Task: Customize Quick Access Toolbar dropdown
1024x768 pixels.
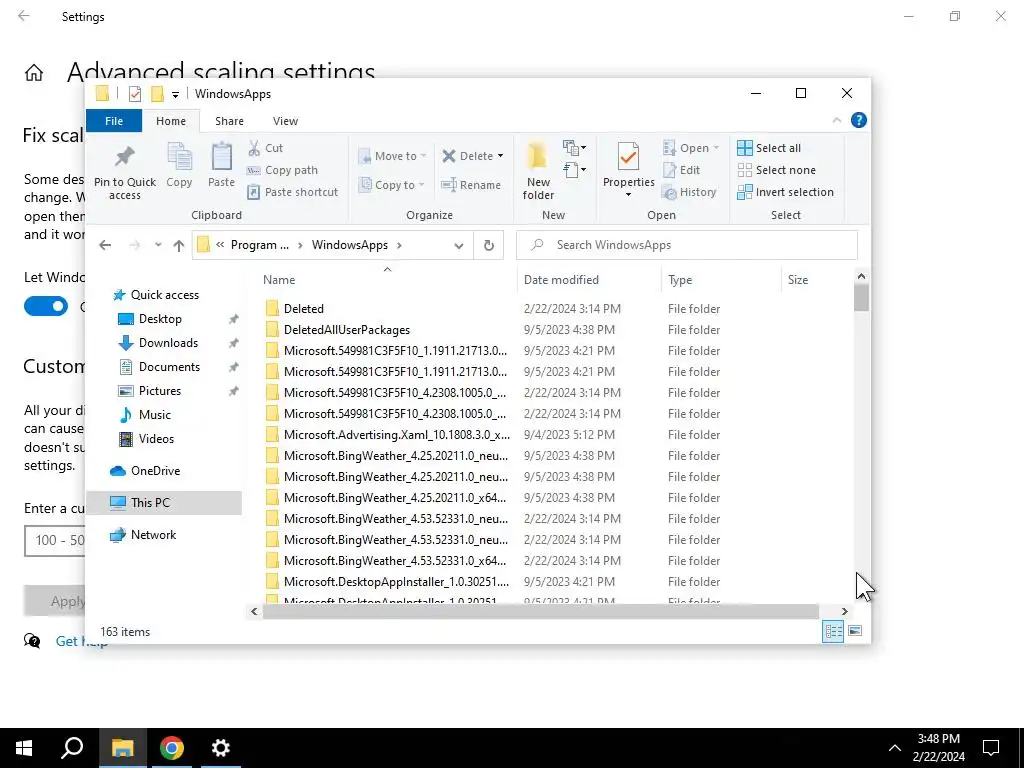Action: point(175,94)
